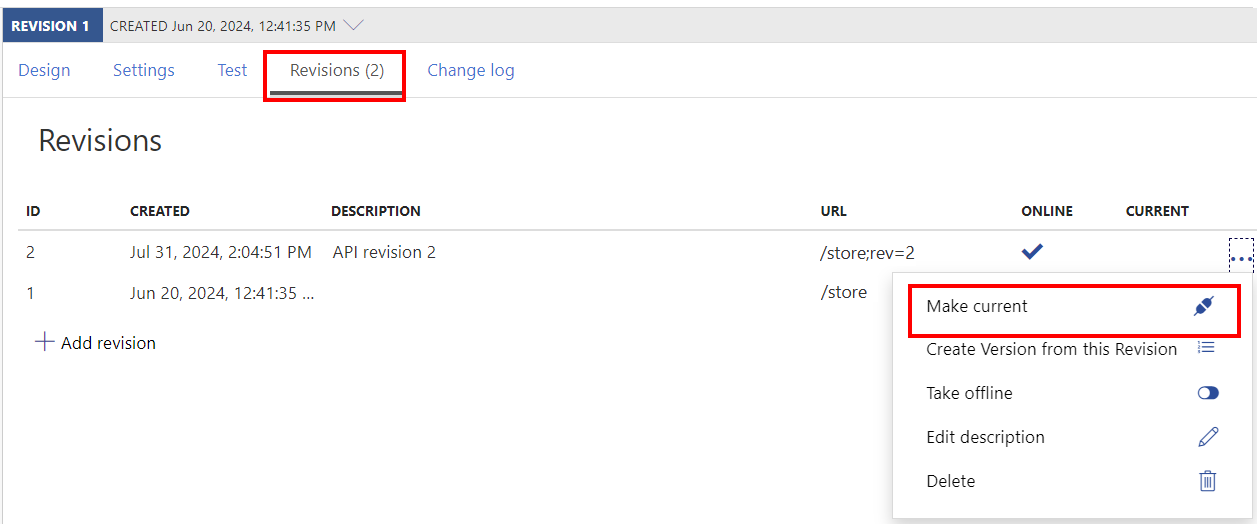1257x524 pixels.
Task: Go to the Test tab
Action: click(232, 70)
